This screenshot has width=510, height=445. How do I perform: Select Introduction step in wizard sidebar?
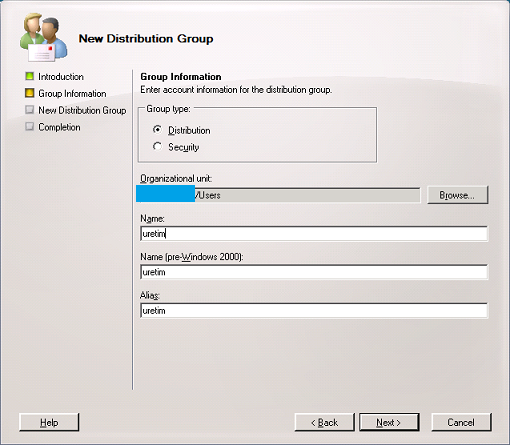[61, 77]
